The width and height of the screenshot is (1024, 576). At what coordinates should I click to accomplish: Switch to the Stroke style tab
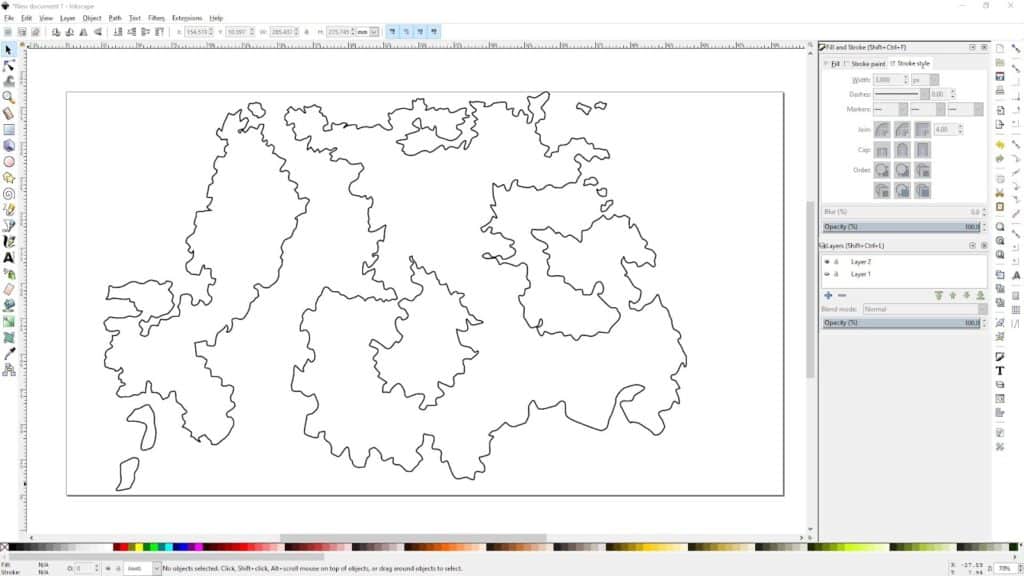point(910,64)
